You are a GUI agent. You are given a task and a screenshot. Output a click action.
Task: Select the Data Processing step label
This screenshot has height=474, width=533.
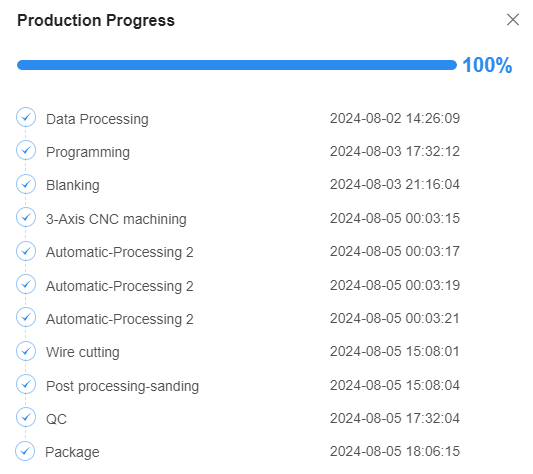97,119
